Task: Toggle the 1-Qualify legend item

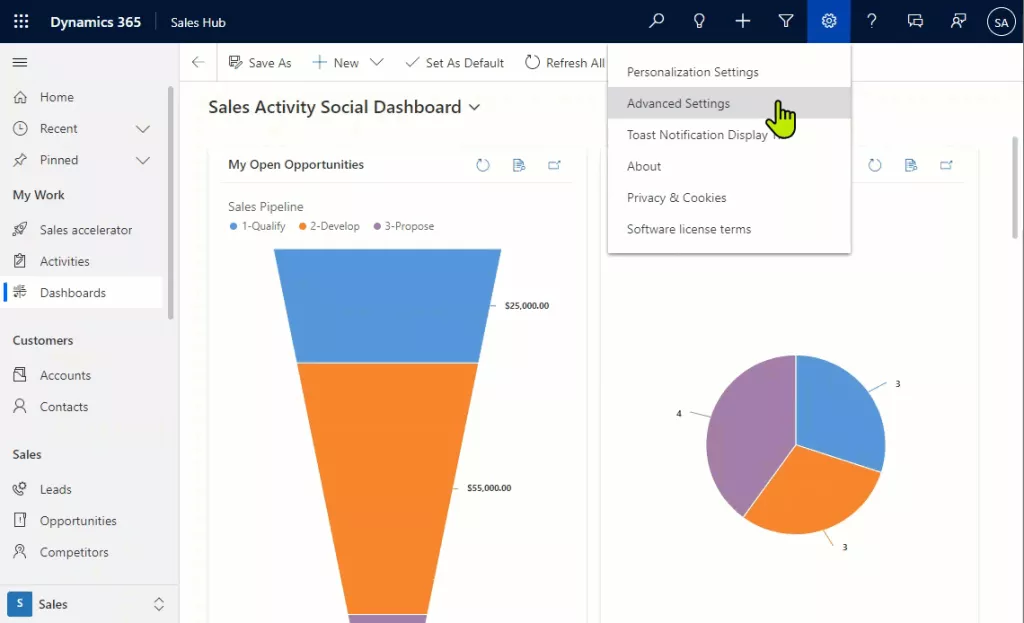Action: (257, 226)
